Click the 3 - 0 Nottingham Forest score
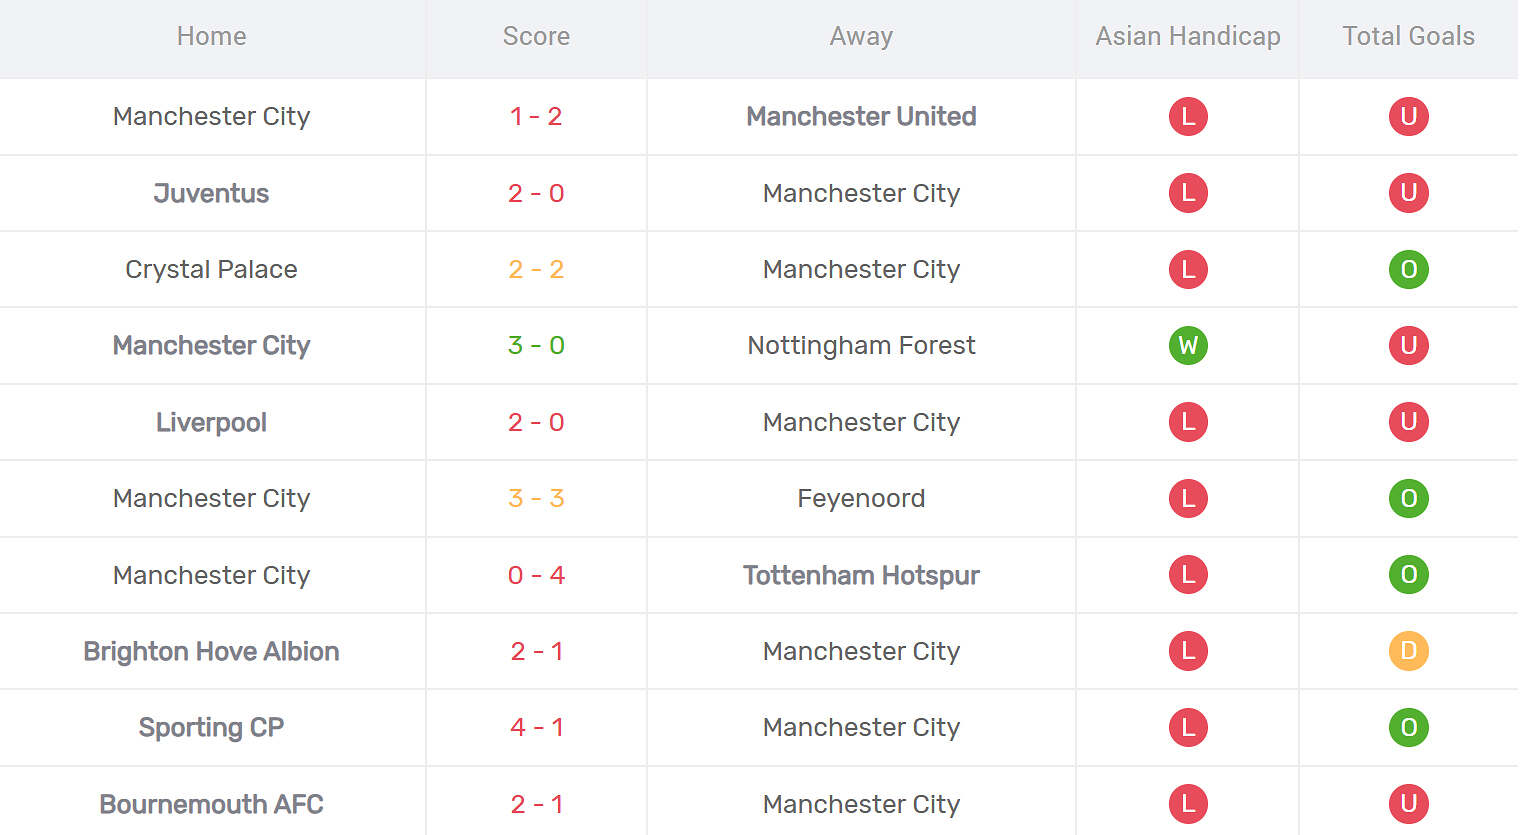This screenshot has height=835, width=1521. [536, 346]
